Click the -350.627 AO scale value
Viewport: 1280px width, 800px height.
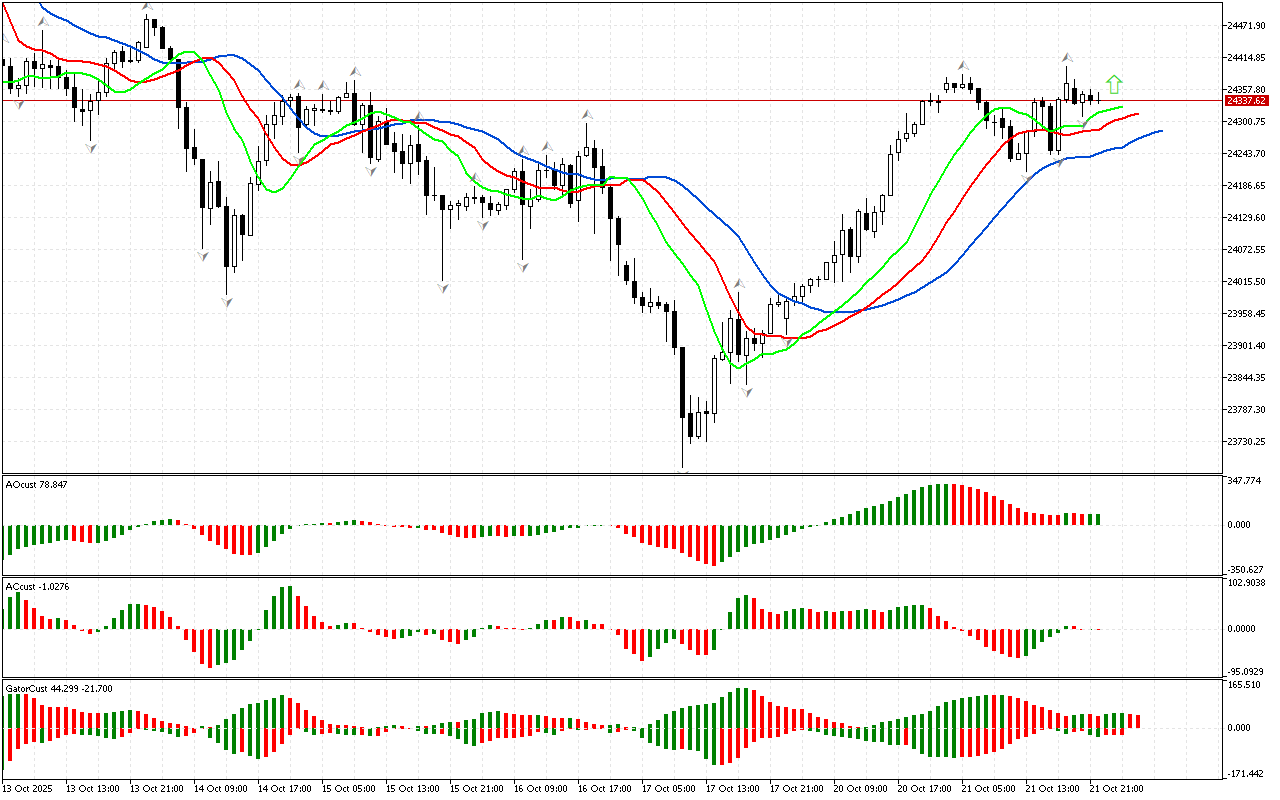[1246, 570]
